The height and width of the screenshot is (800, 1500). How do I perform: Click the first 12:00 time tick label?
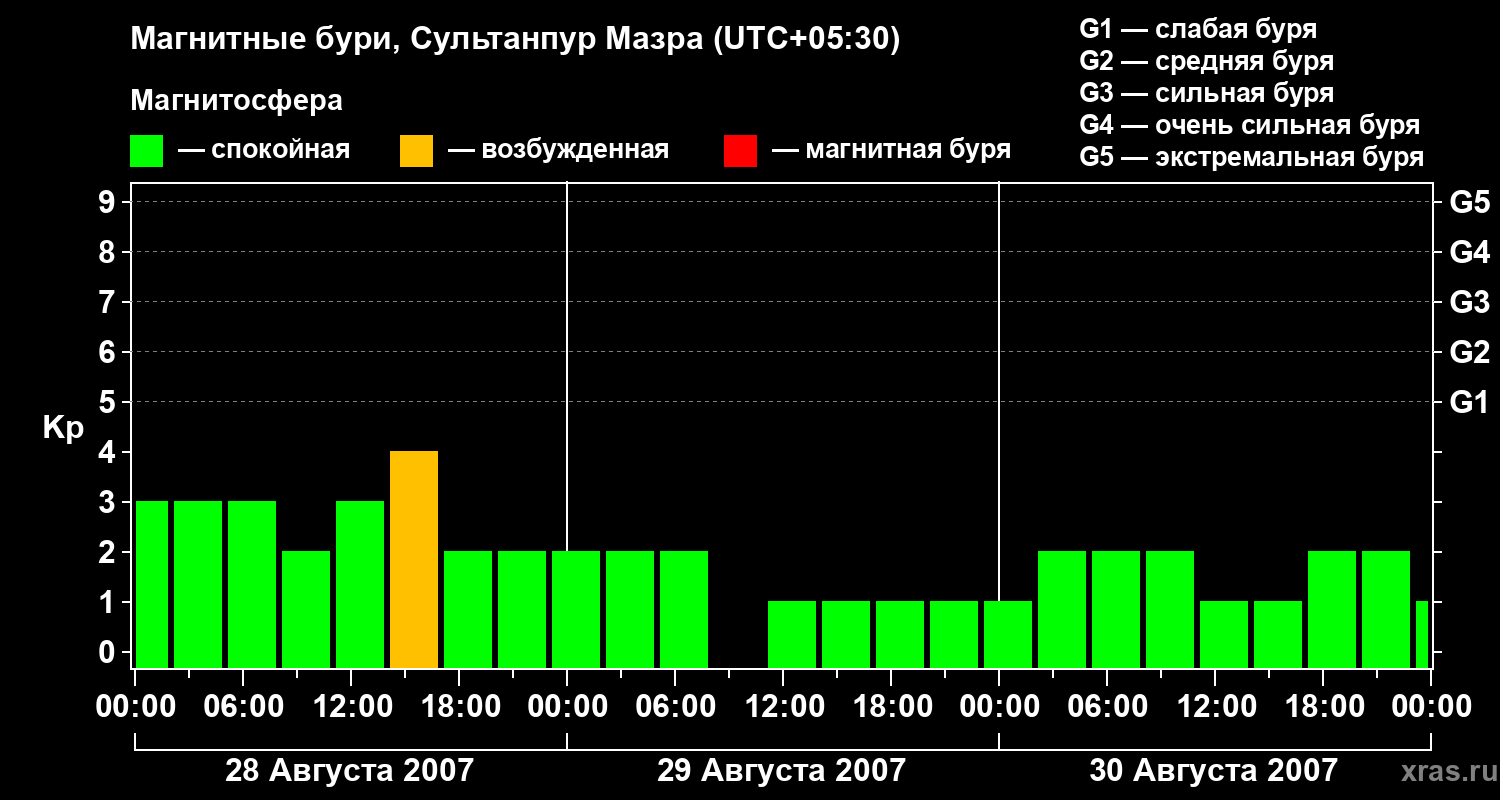(350, 707)
